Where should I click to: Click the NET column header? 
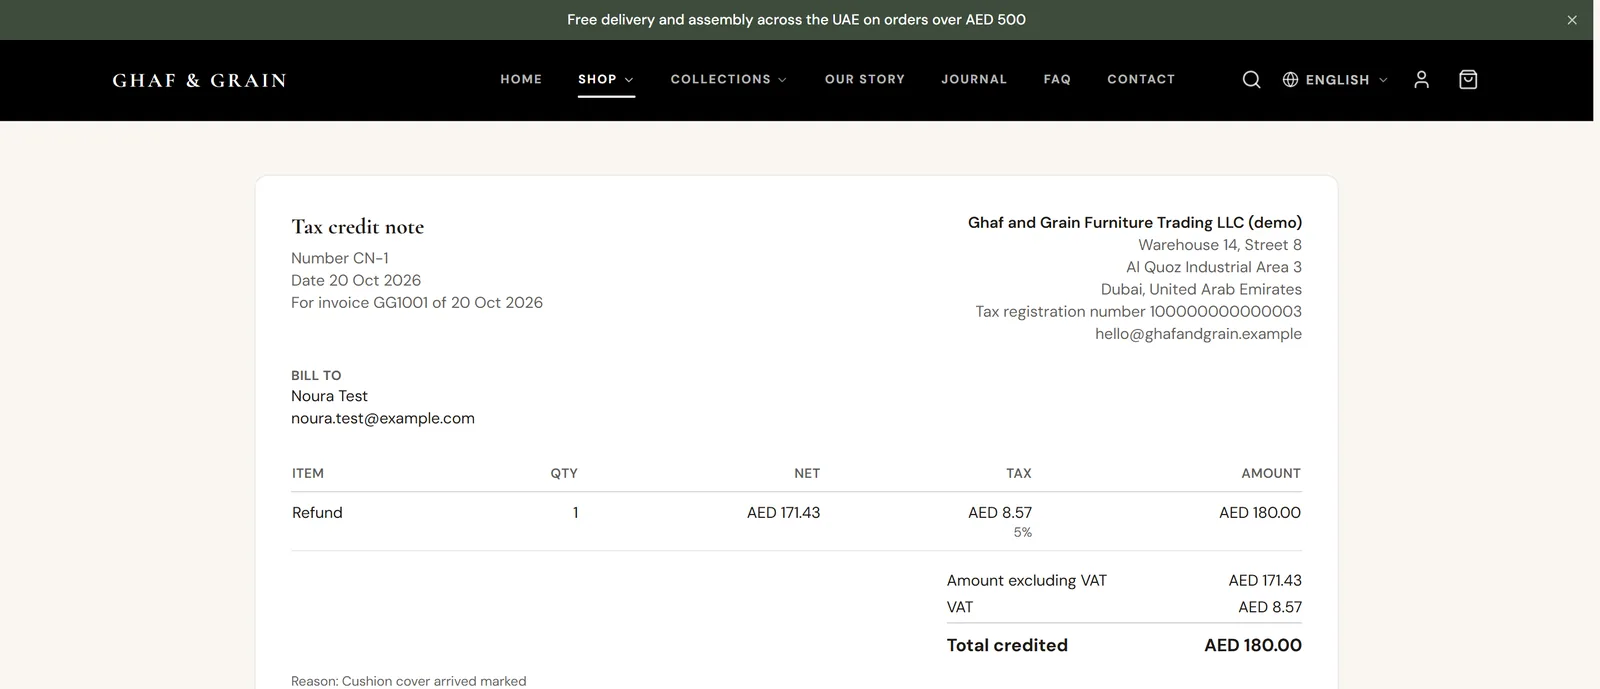(x=807, y=473)
